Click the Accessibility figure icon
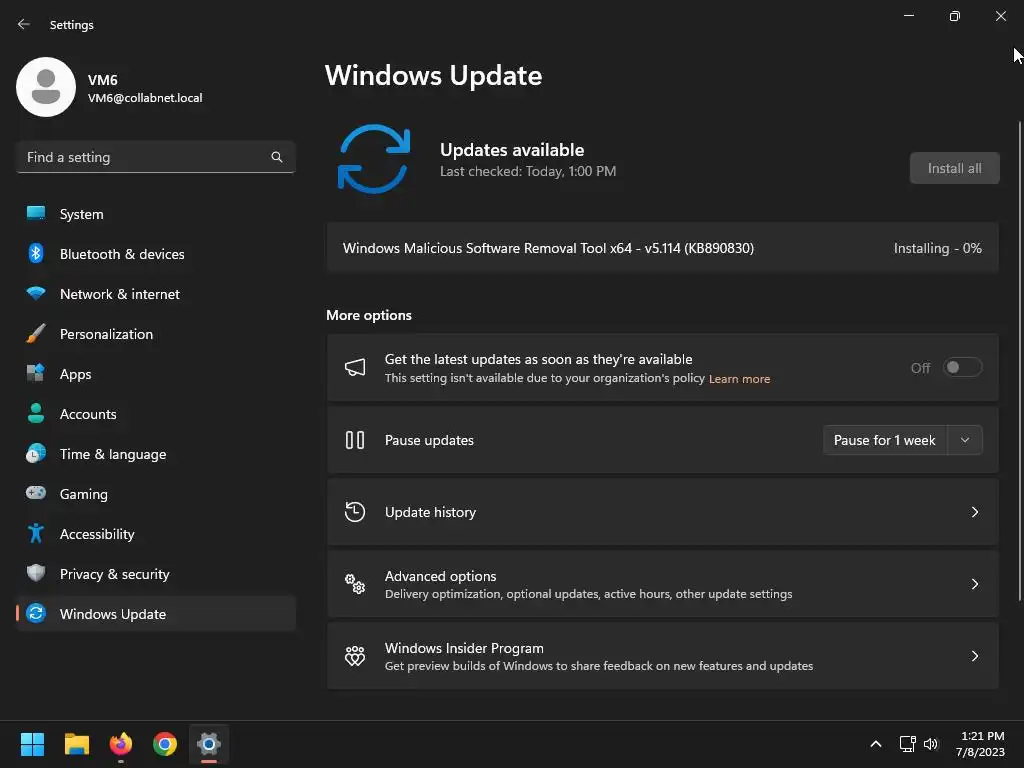Viewport: 1024px width, 768px height. coord(36,534)
